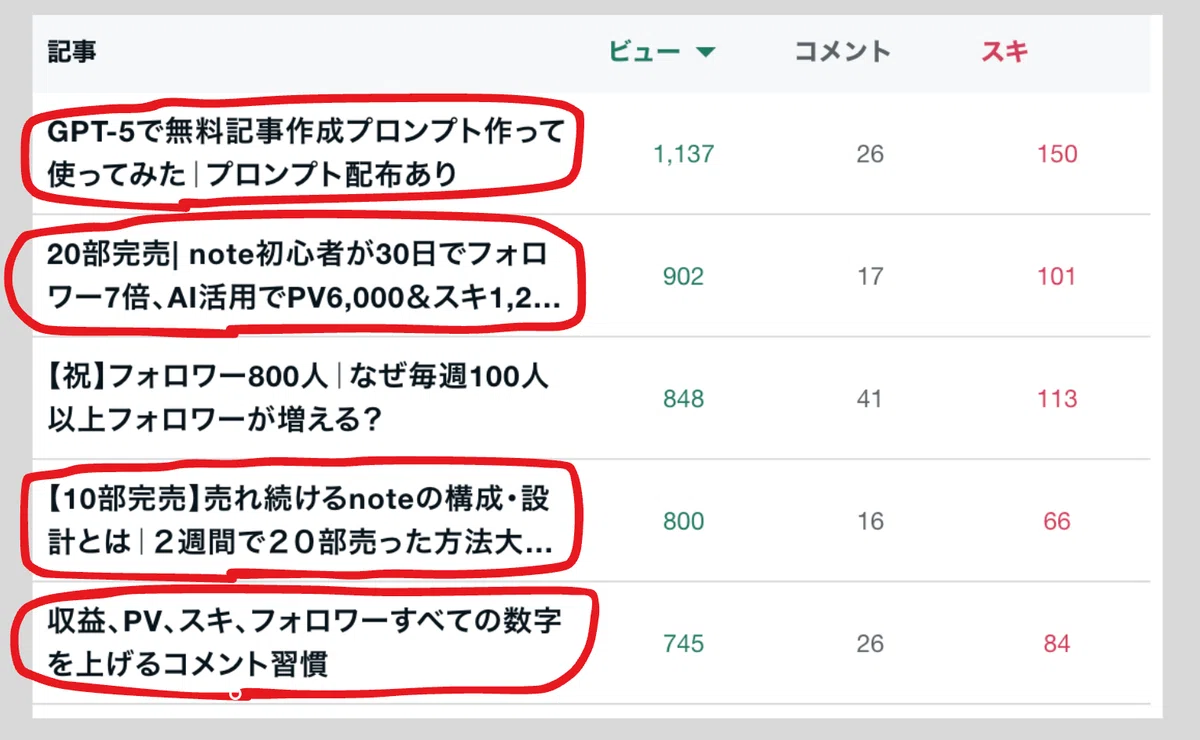The width and height of the screenshot is (1200, 740).
Task: Click the 848 view count
Action: (684, 399)
